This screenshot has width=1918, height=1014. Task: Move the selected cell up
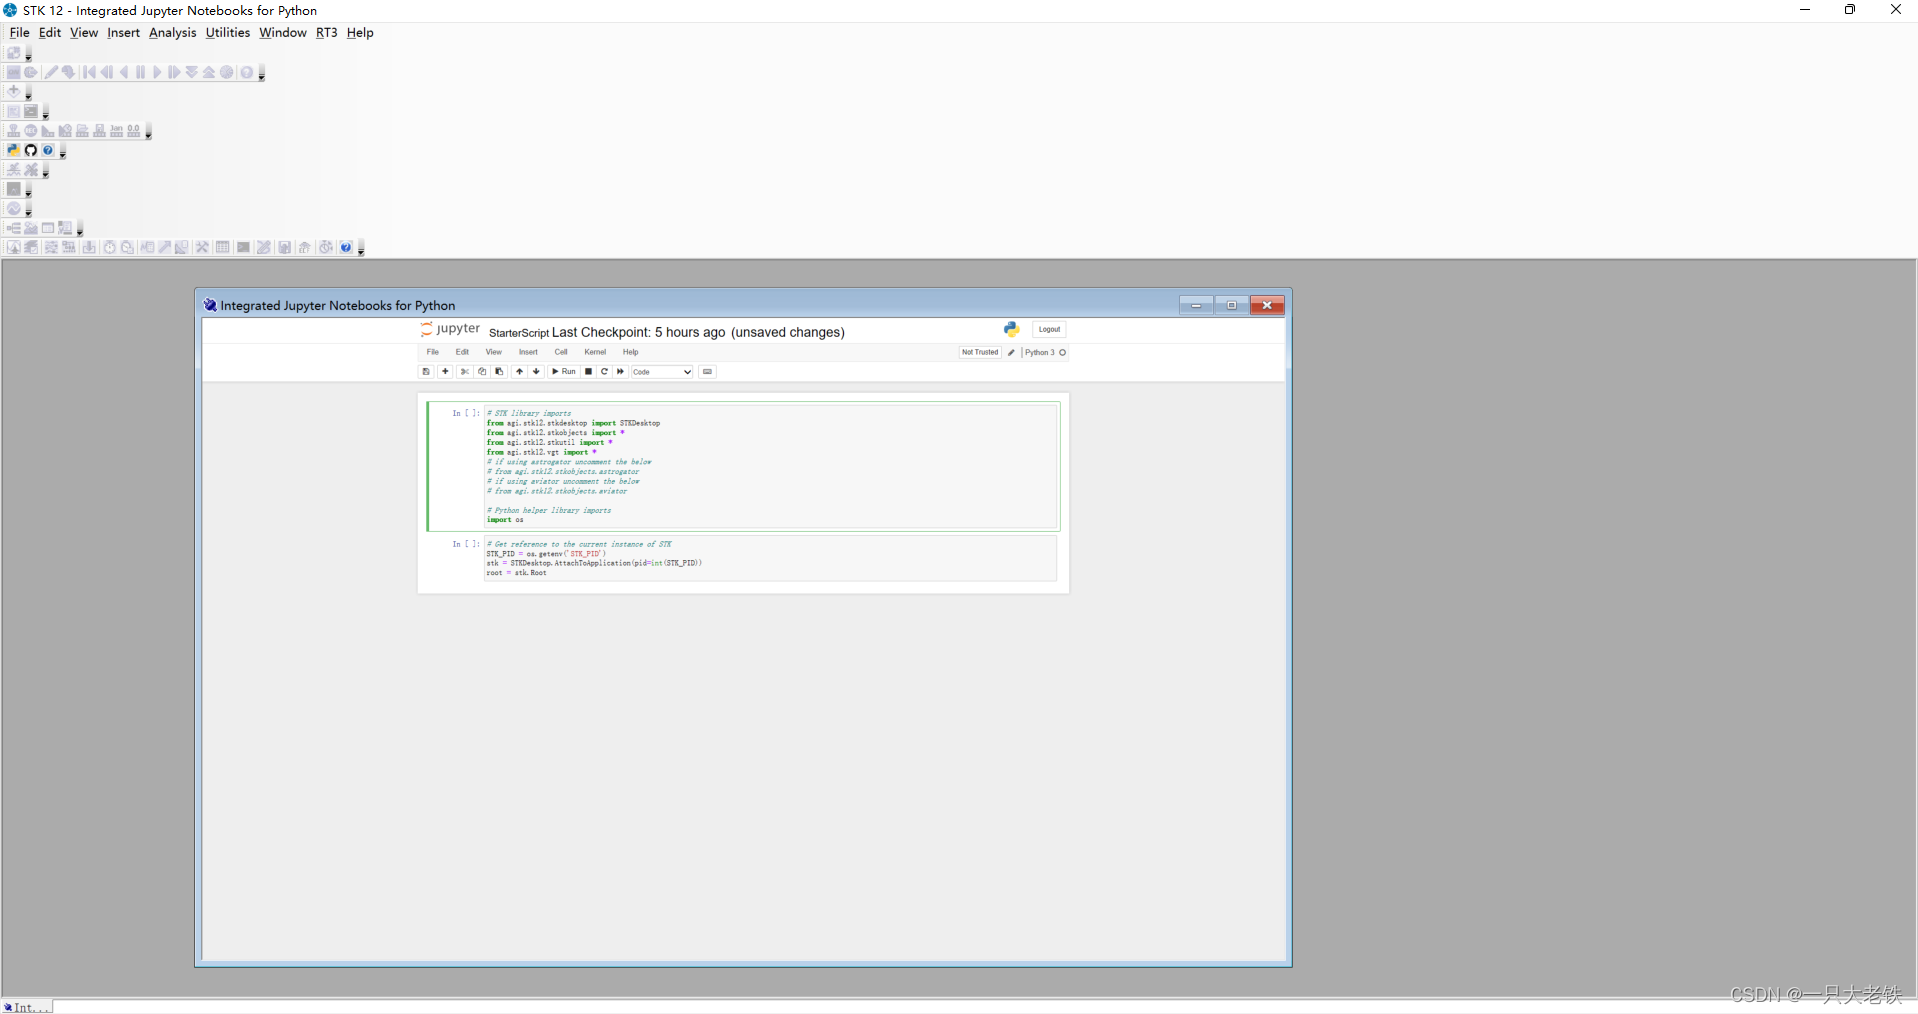pyautogui.click(x=519, y=372)
